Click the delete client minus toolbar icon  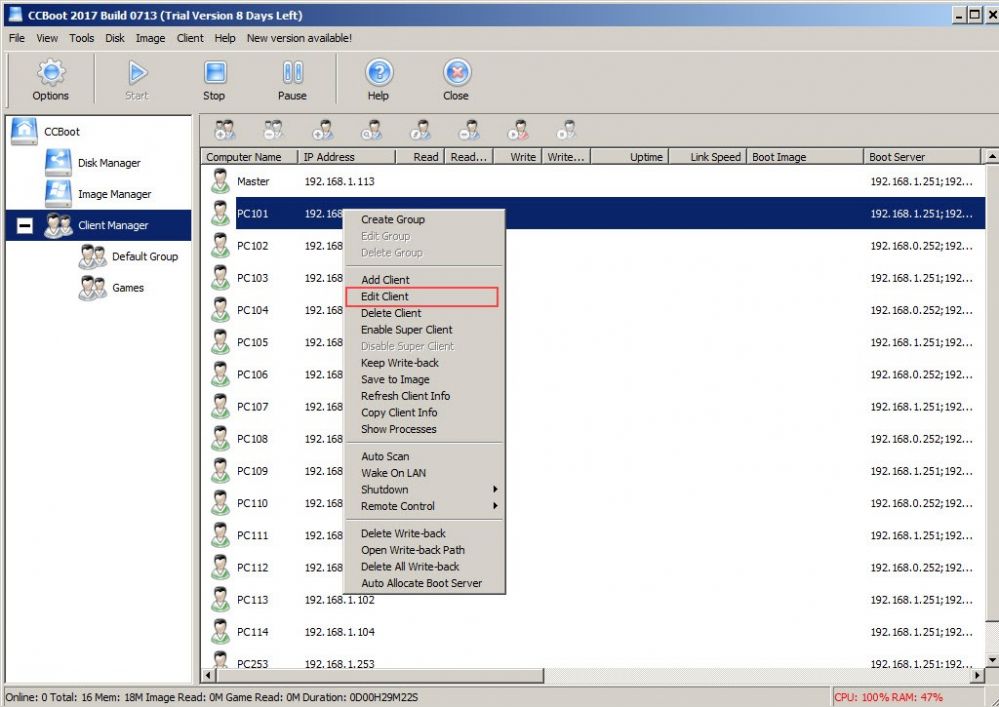tap(469, 130)
